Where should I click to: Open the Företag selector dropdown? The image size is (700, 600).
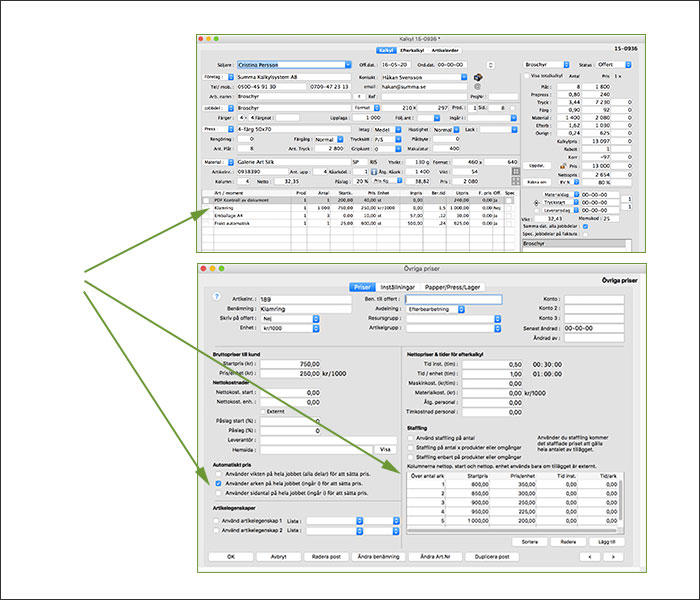pyautogui.click(x=231, y=77)
